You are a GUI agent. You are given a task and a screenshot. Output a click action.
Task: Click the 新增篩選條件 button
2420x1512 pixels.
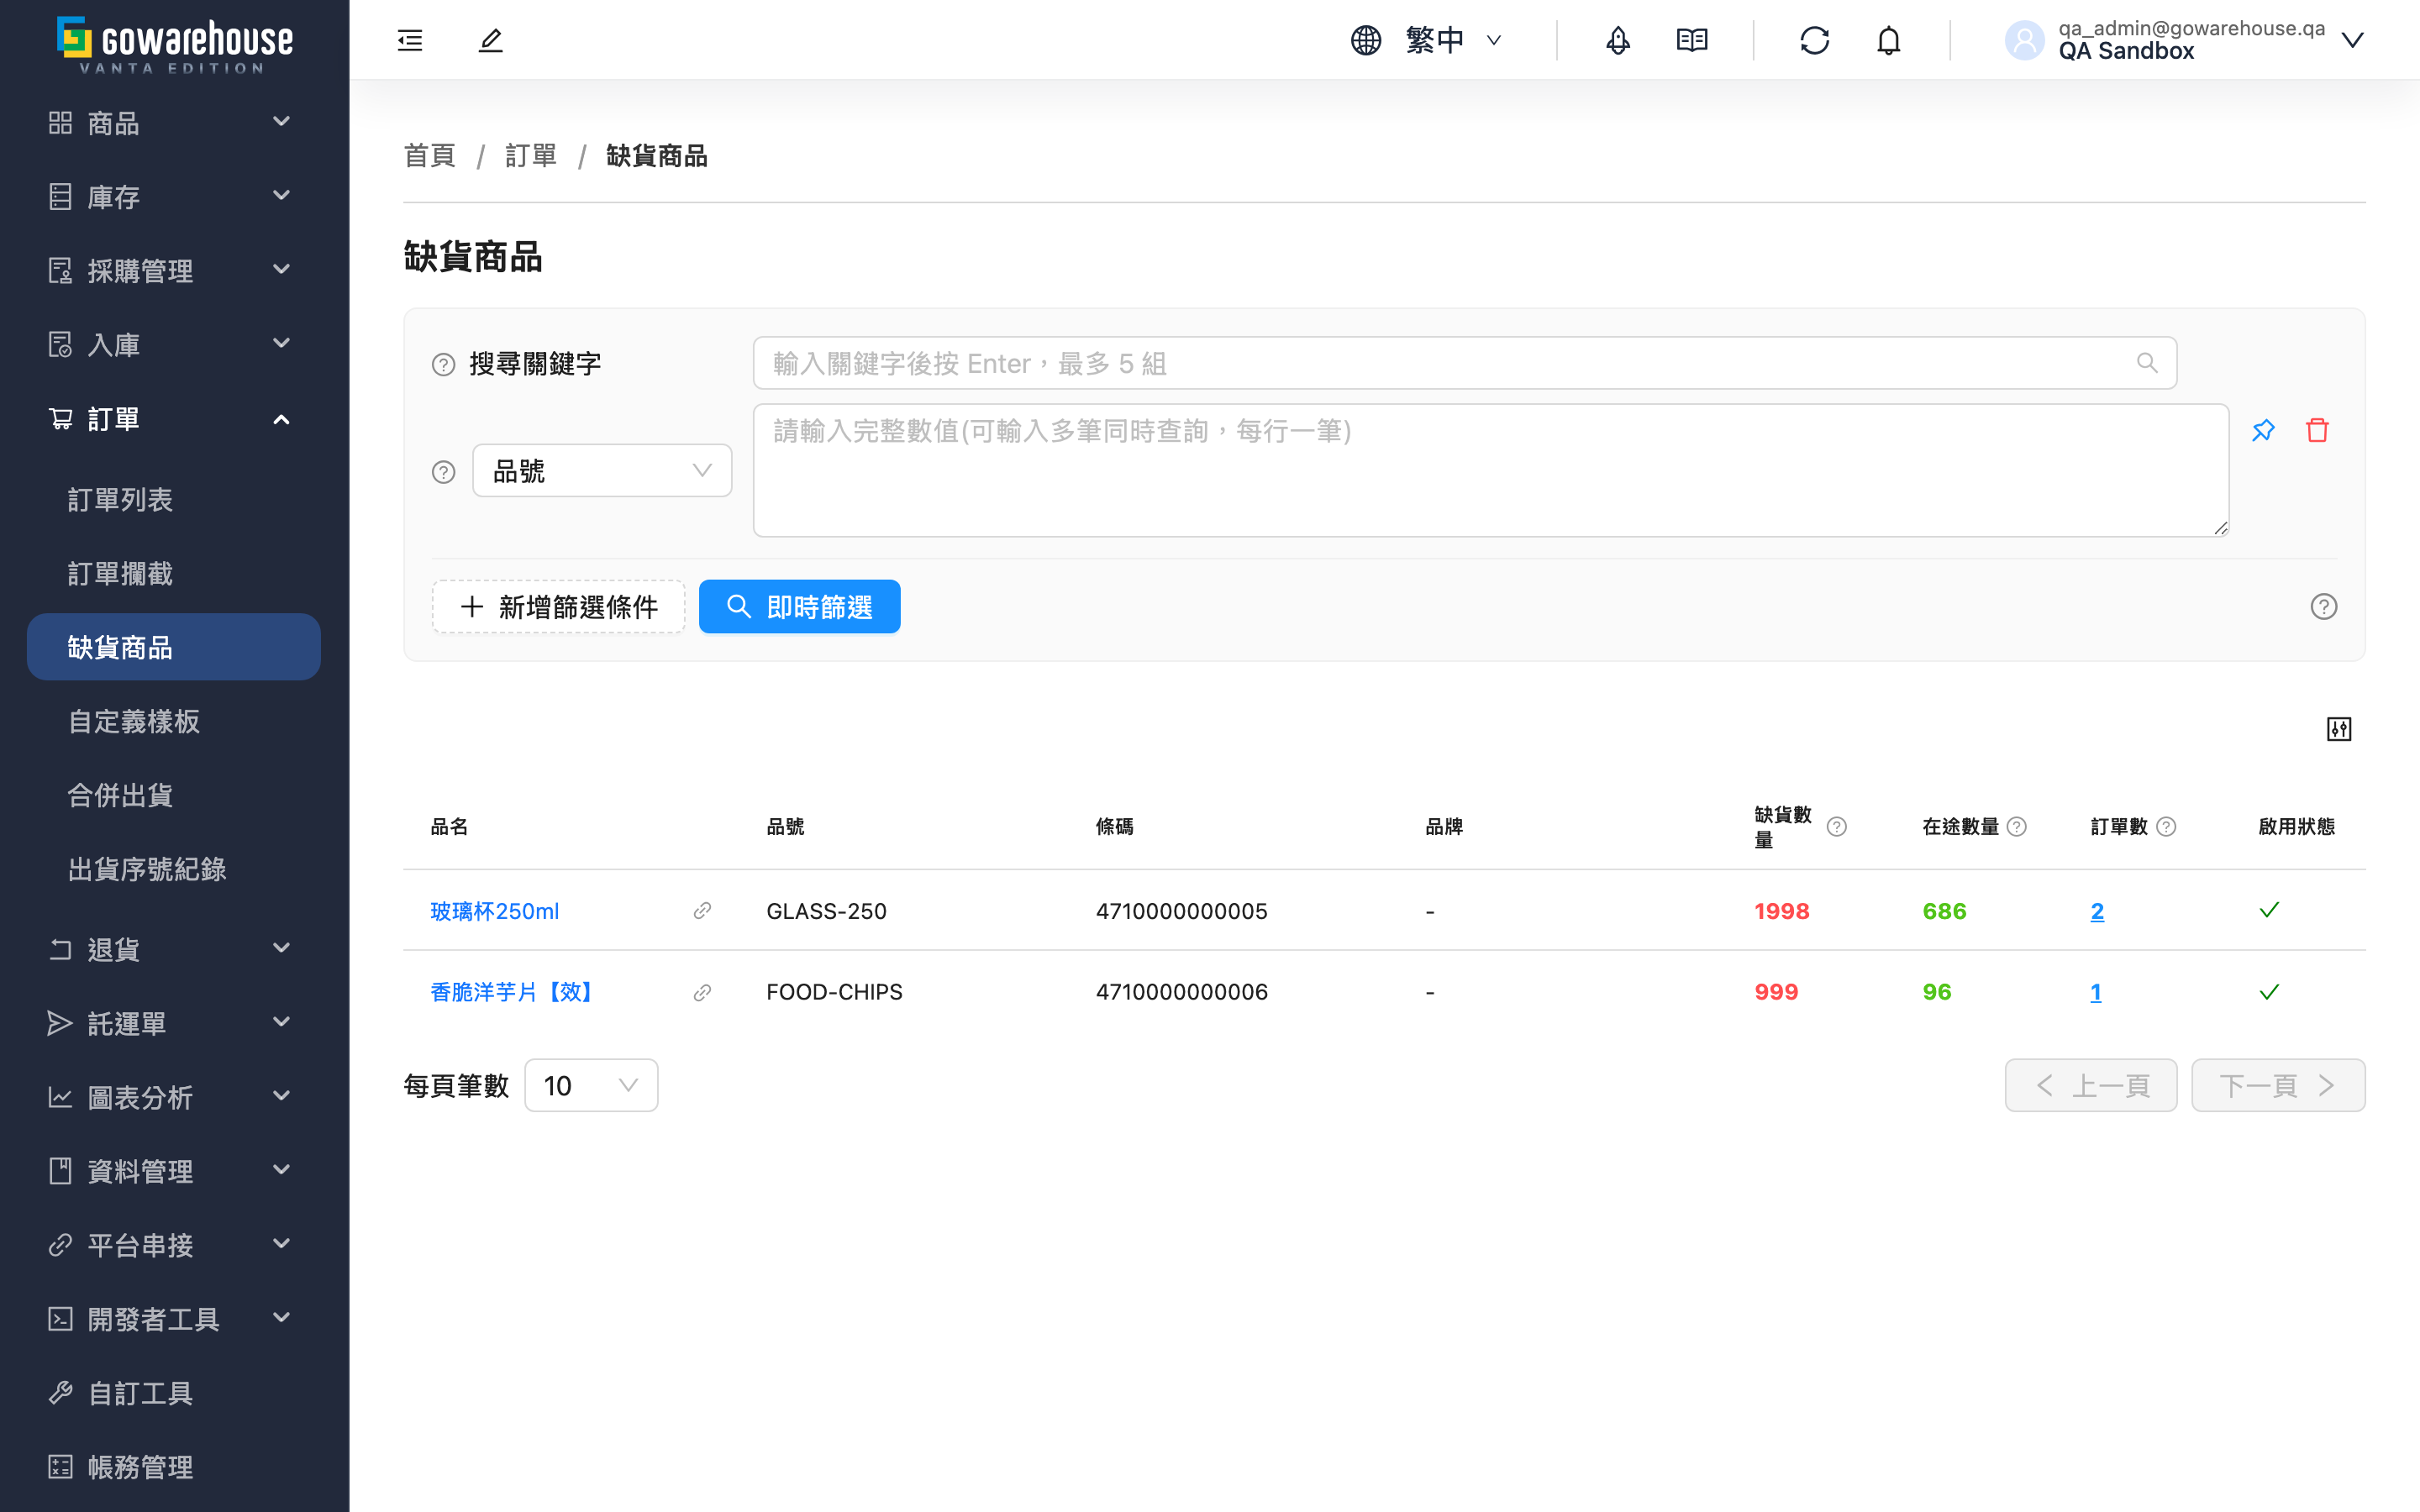(558, 606)
